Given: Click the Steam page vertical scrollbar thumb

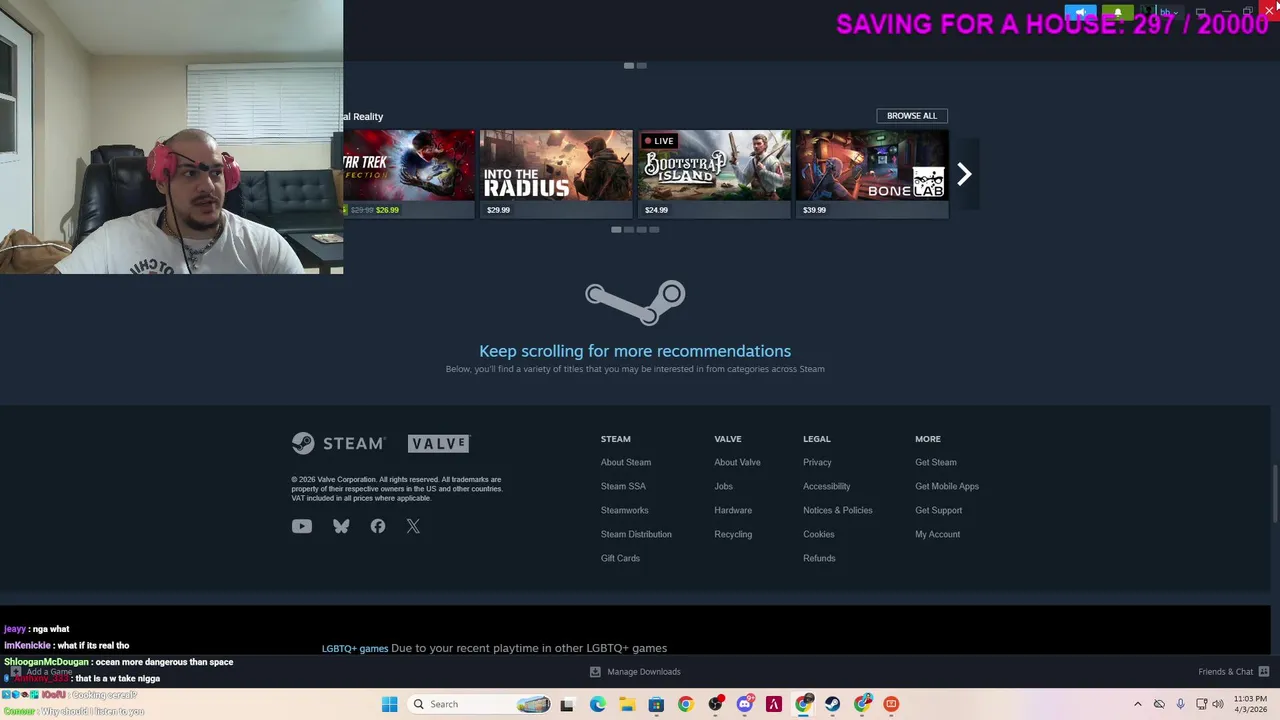Looking at the screenshot, I should pos(1274,492).
